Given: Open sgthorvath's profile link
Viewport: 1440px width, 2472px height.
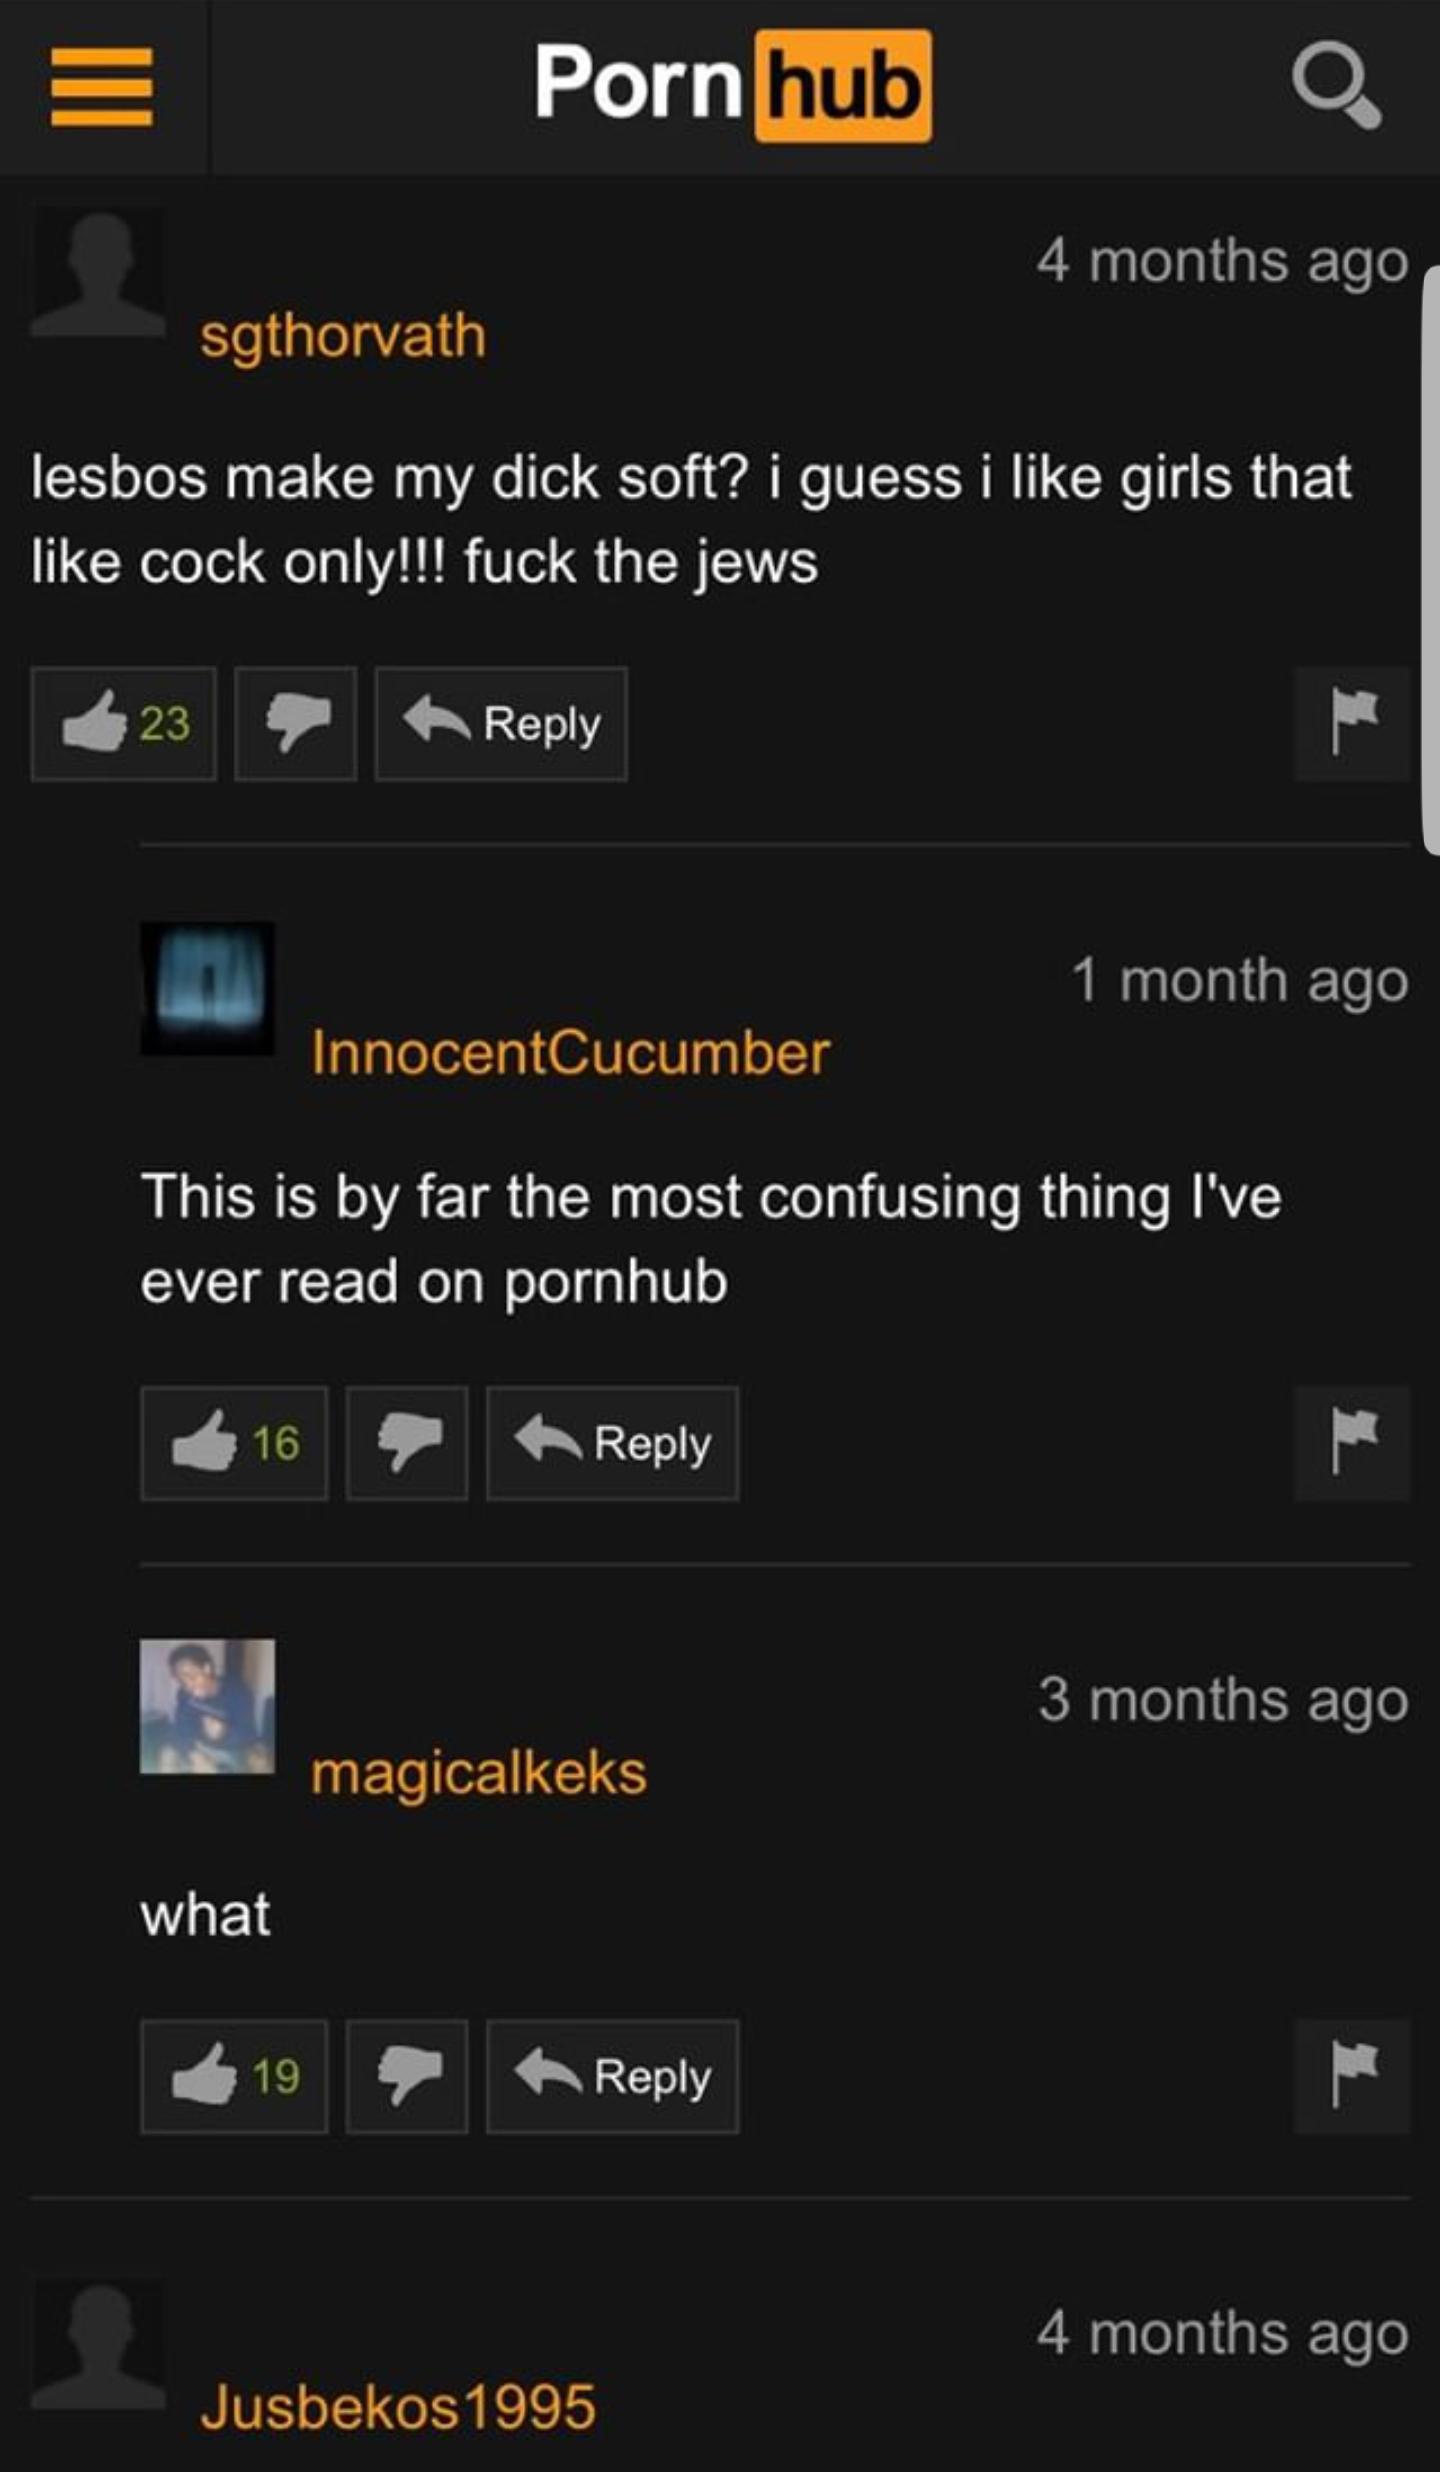Looking at the screenshot, I should [343, 337].
